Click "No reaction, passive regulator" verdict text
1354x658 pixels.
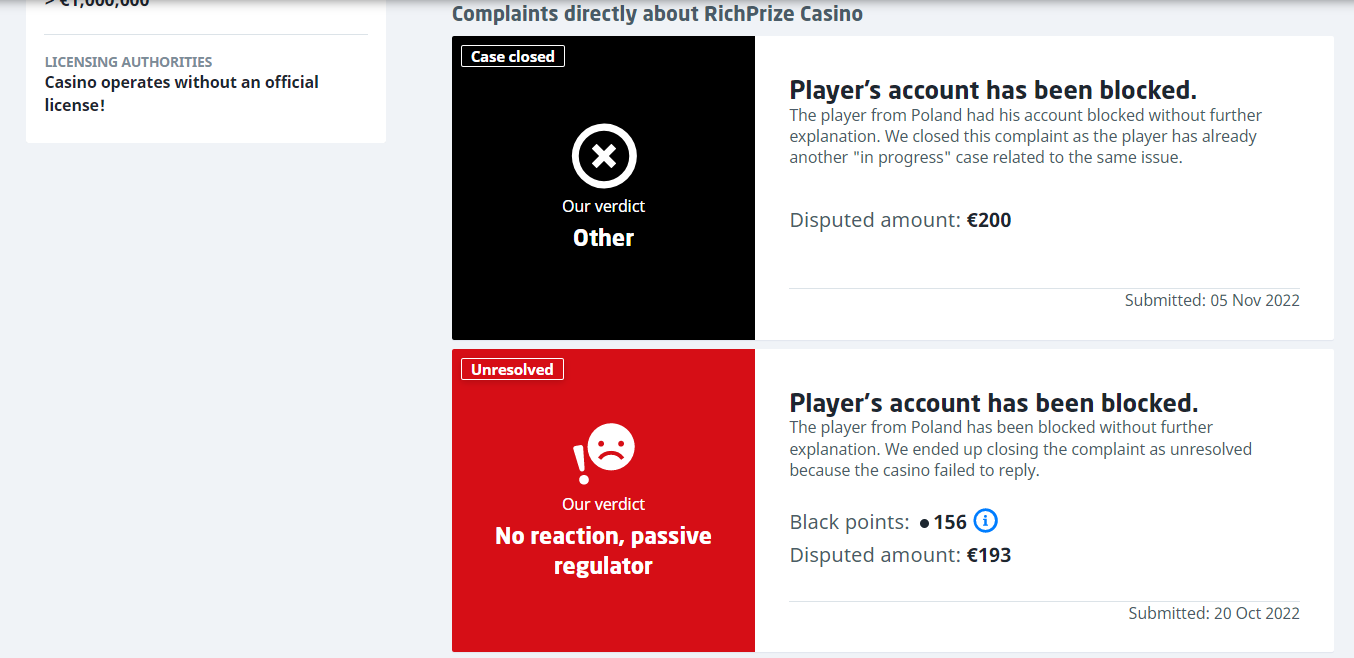603,551
